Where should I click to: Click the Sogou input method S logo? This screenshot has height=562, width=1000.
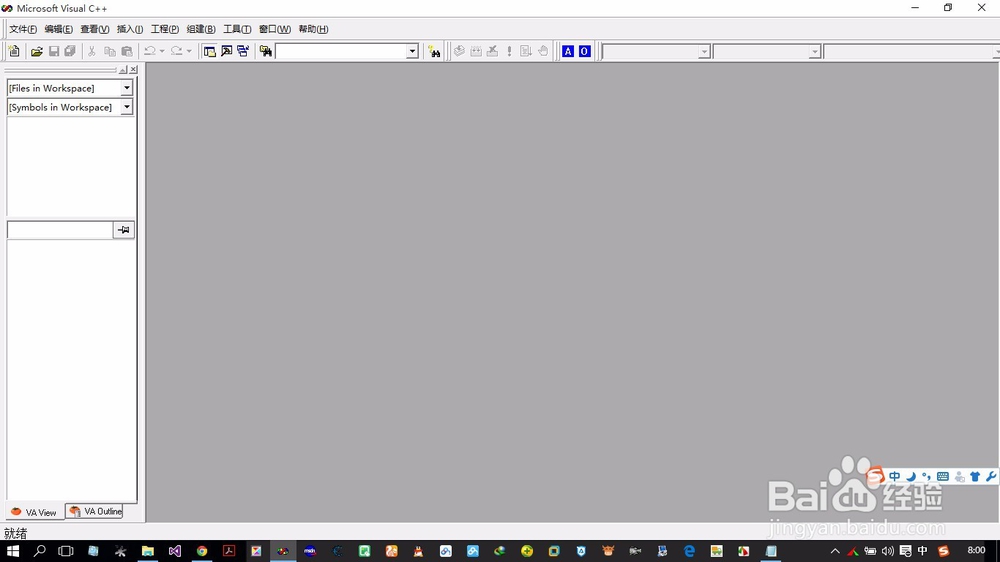876,476
